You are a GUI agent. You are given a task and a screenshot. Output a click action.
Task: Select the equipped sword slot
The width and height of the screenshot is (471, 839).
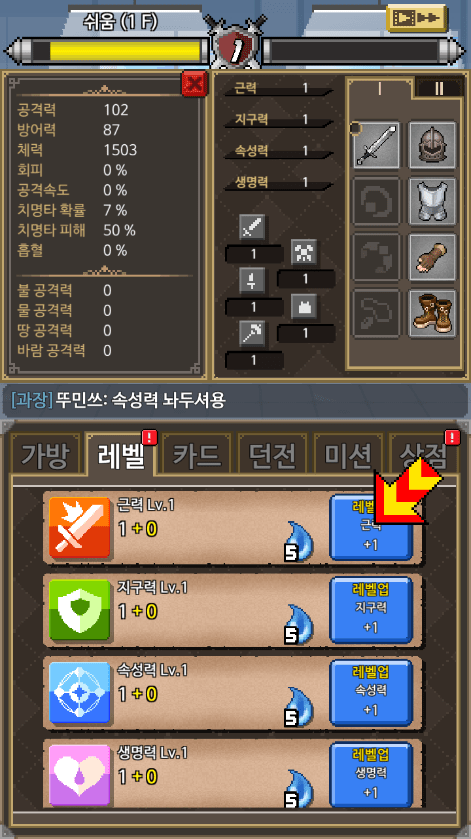tap(376, 145)
